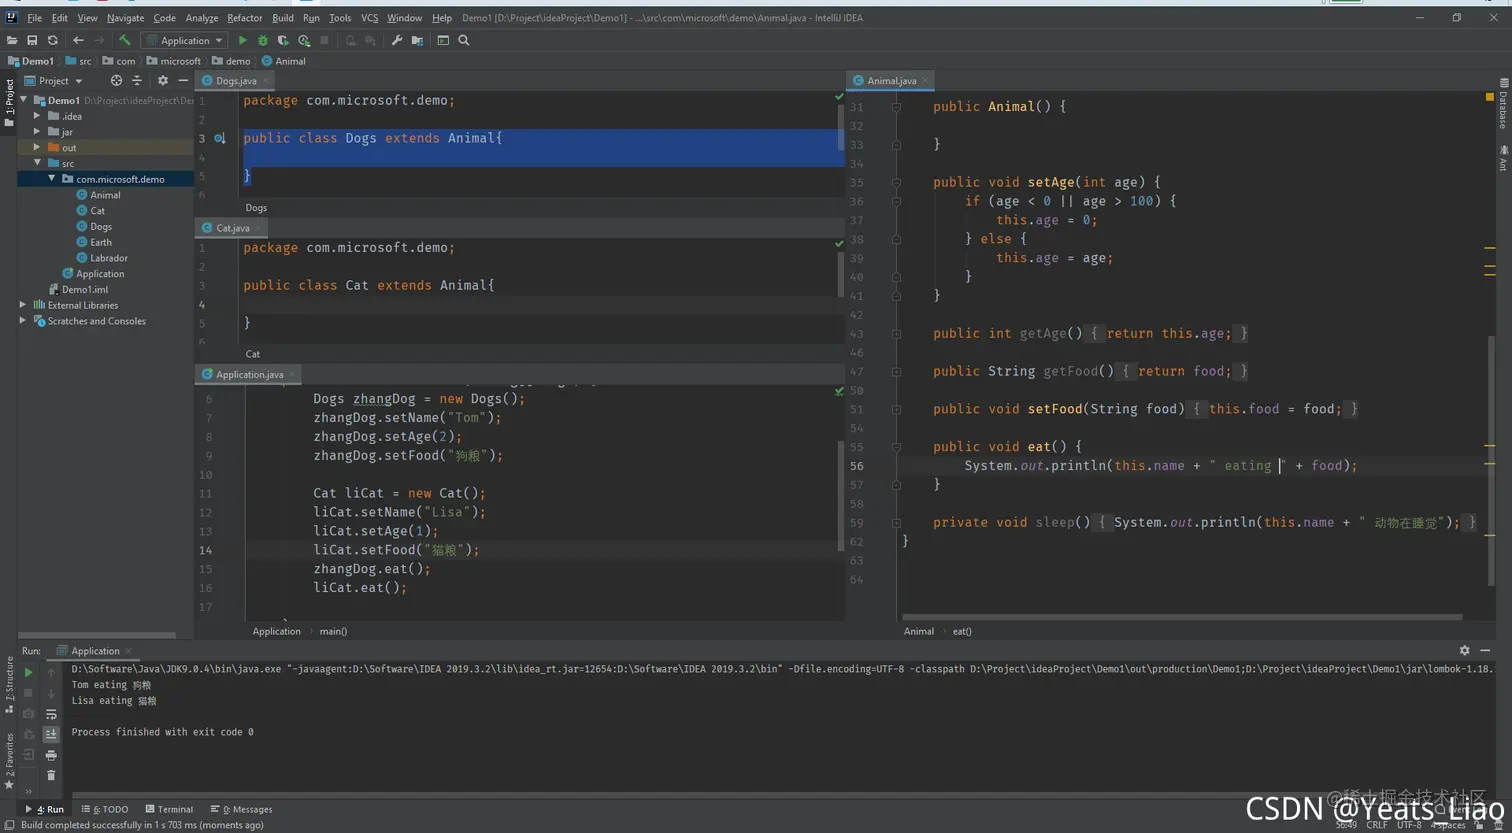
Task: Open the Application run configuration dropdown
Action: click(185, 40)
